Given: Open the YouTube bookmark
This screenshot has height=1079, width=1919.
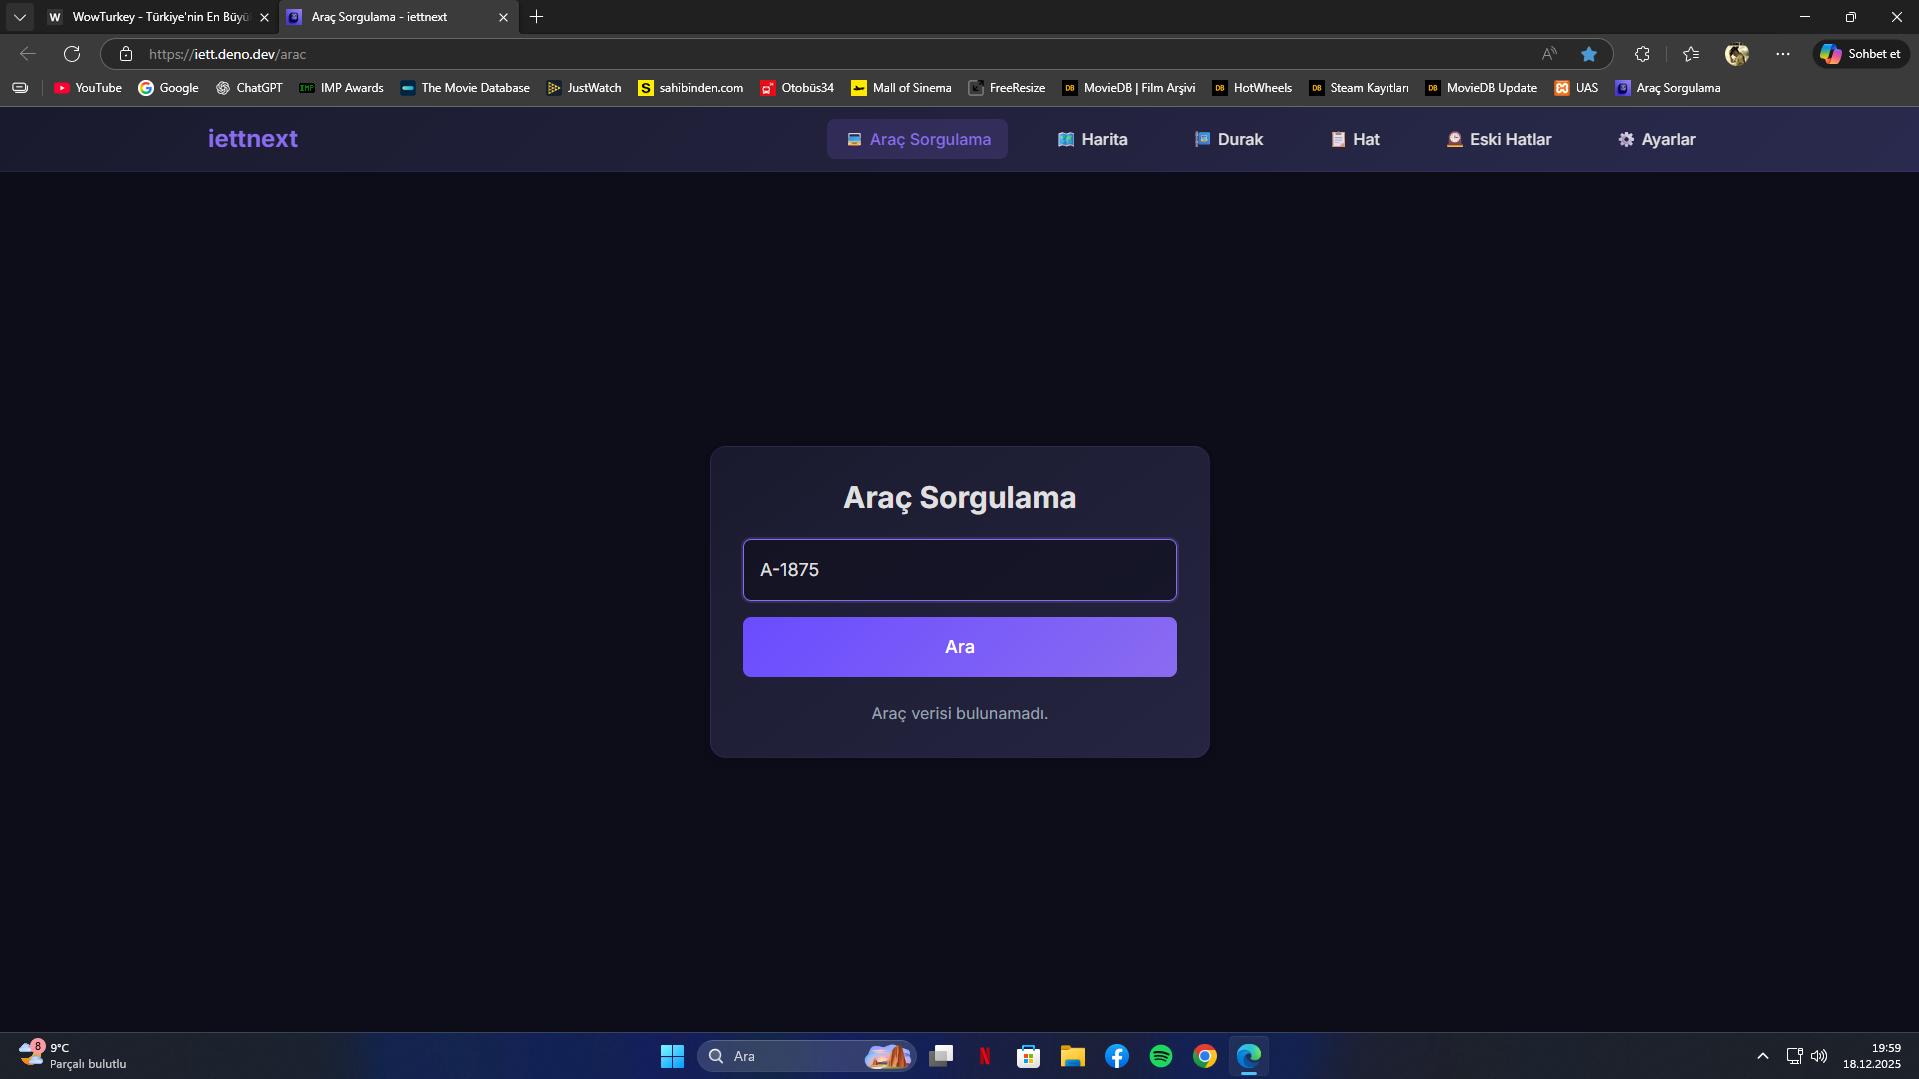Looking at the screenshot, I should (88, 88).
